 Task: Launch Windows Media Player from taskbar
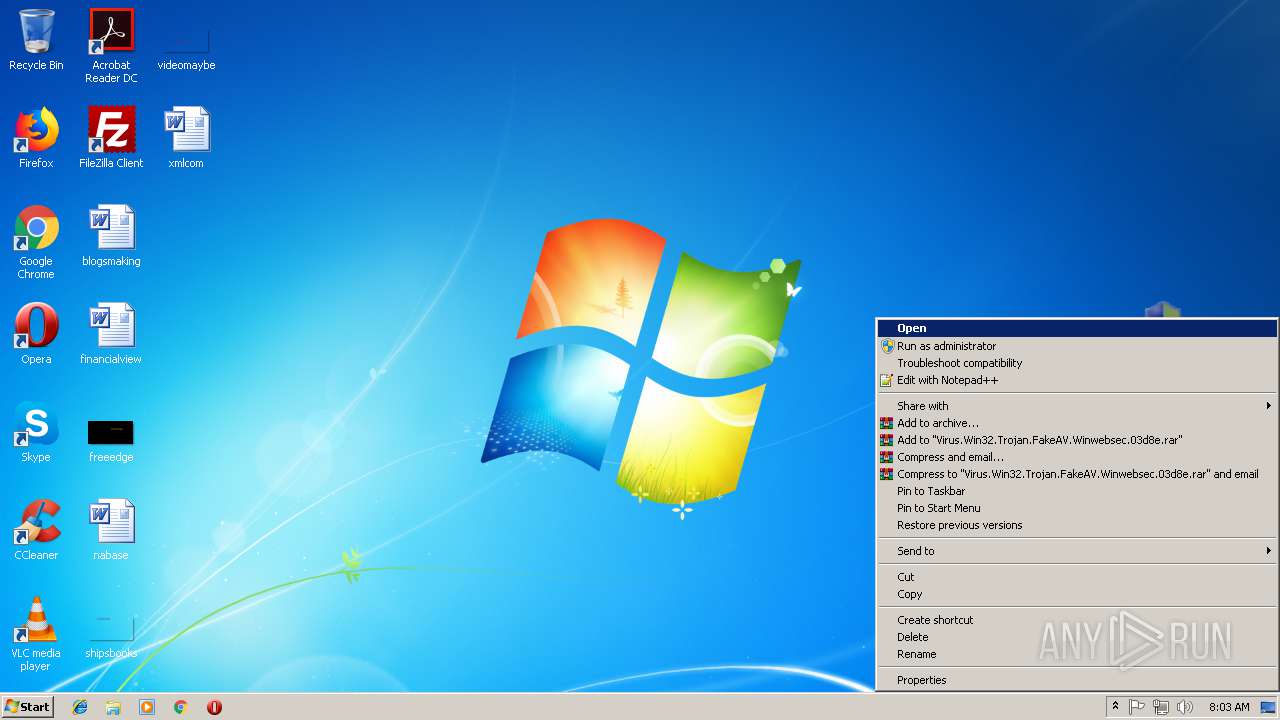click(147, 707)
